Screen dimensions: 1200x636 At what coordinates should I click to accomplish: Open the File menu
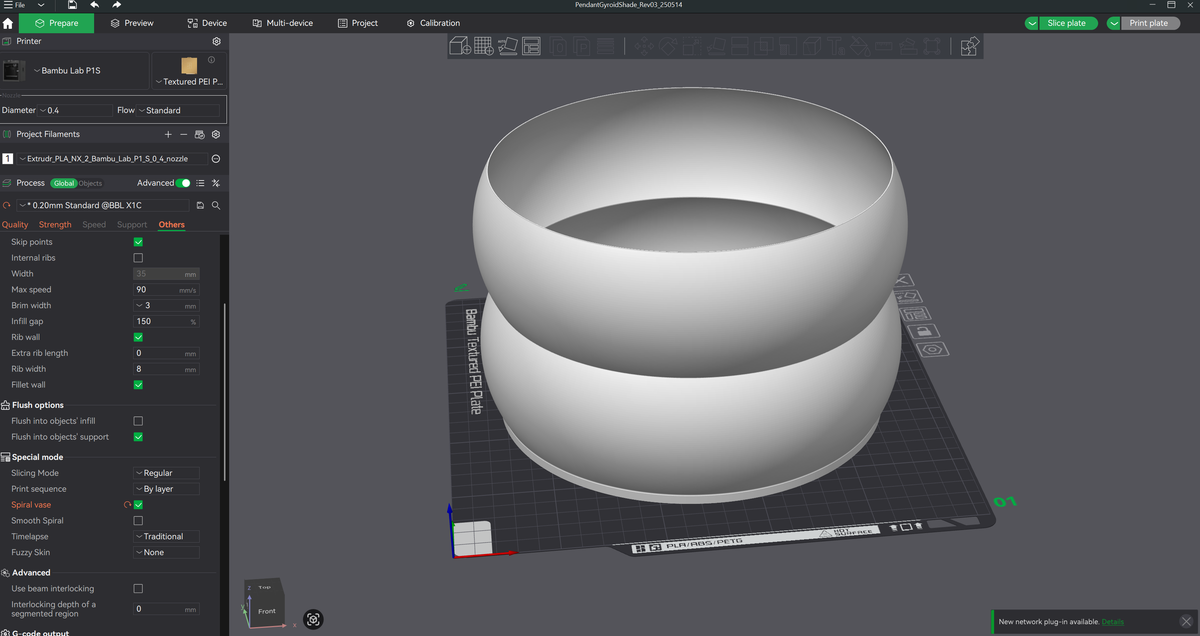[x=14, y=5]
